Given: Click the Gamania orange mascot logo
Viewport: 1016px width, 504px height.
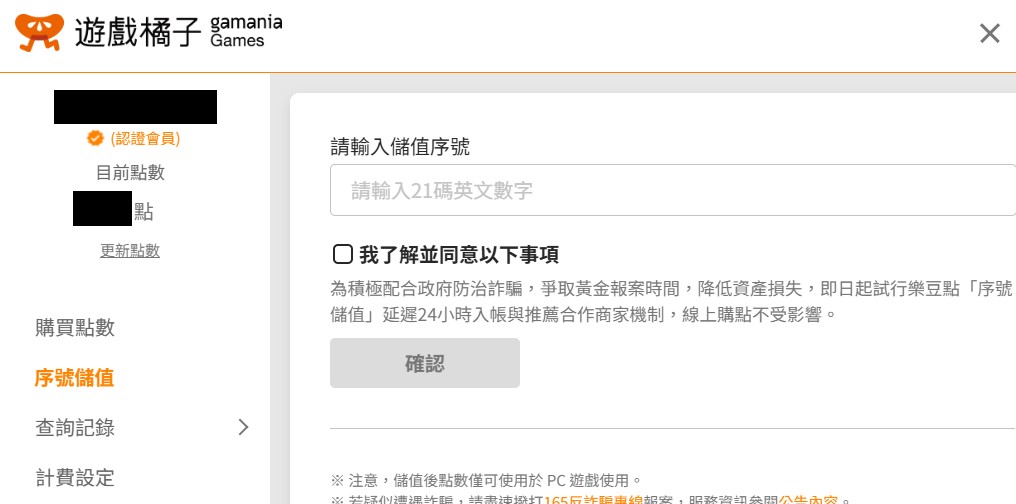Looking at the screenshot, I should [x=39, y=33].
